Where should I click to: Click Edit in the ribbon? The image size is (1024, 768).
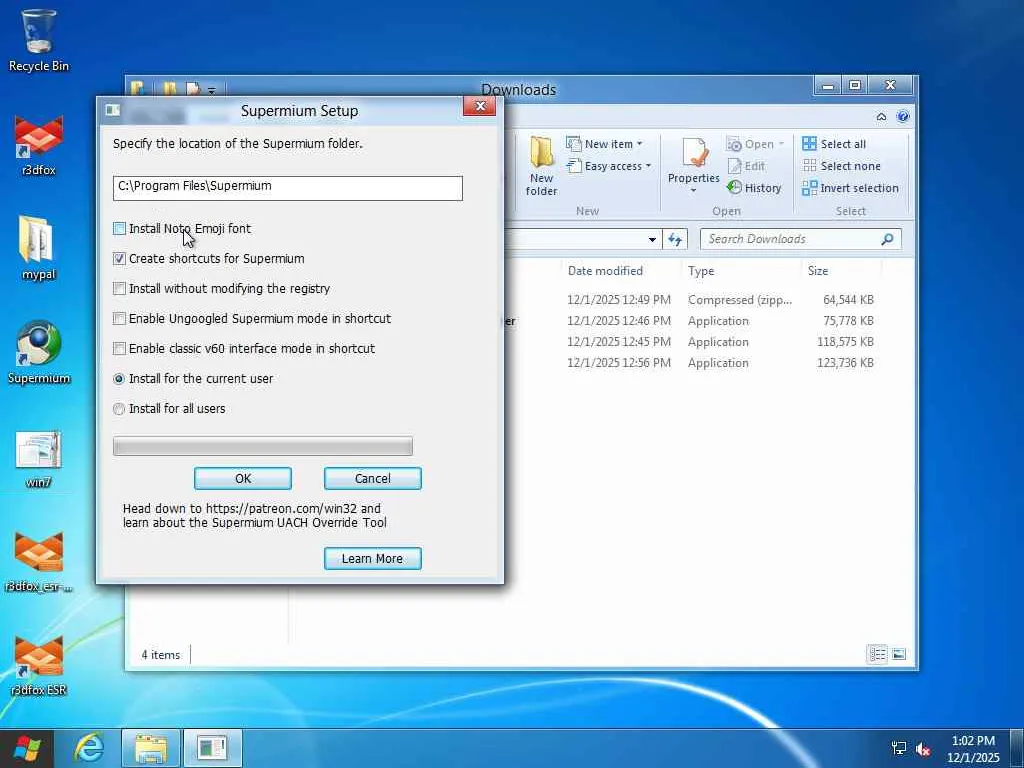tap(746, 166)
